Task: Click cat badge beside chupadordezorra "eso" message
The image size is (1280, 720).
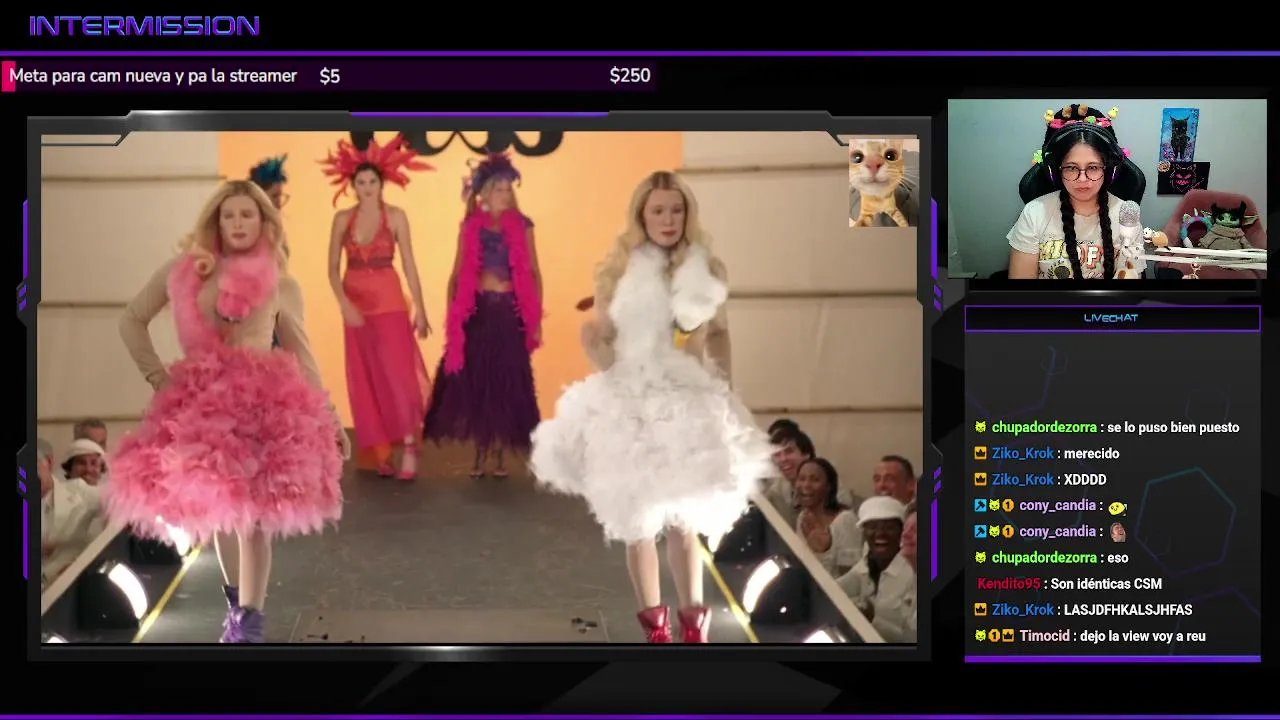Action: click(981, 558)
